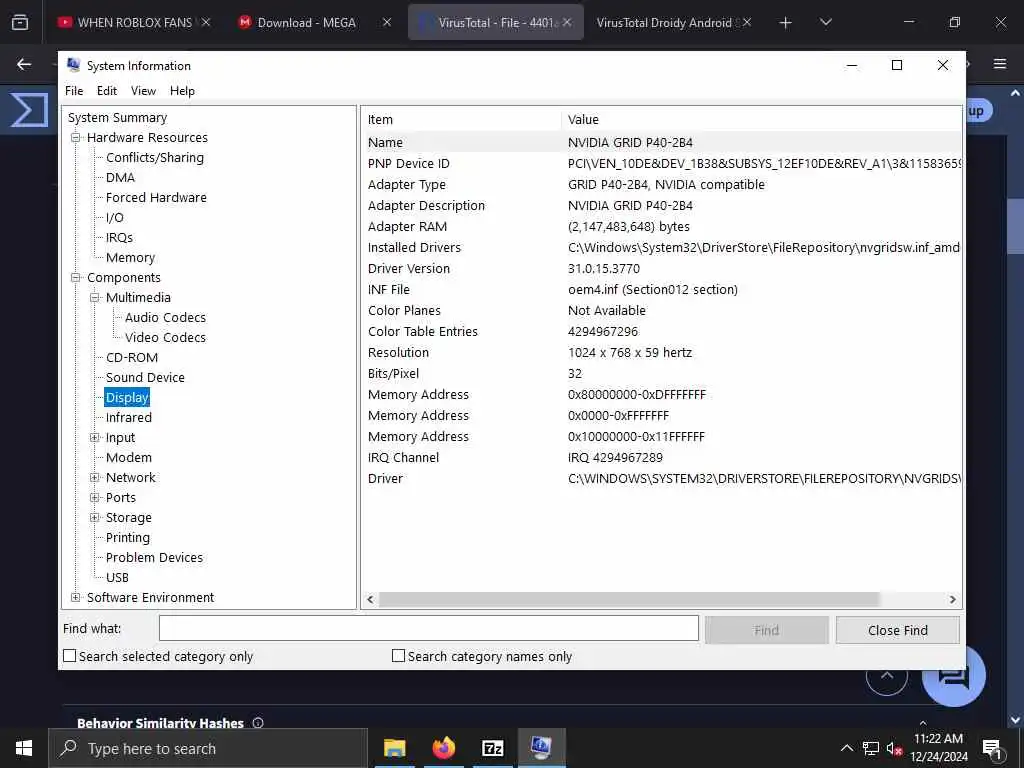Click the scroll-to-top circle arrow
This screenshot has height=768, width=1024.
887,677
